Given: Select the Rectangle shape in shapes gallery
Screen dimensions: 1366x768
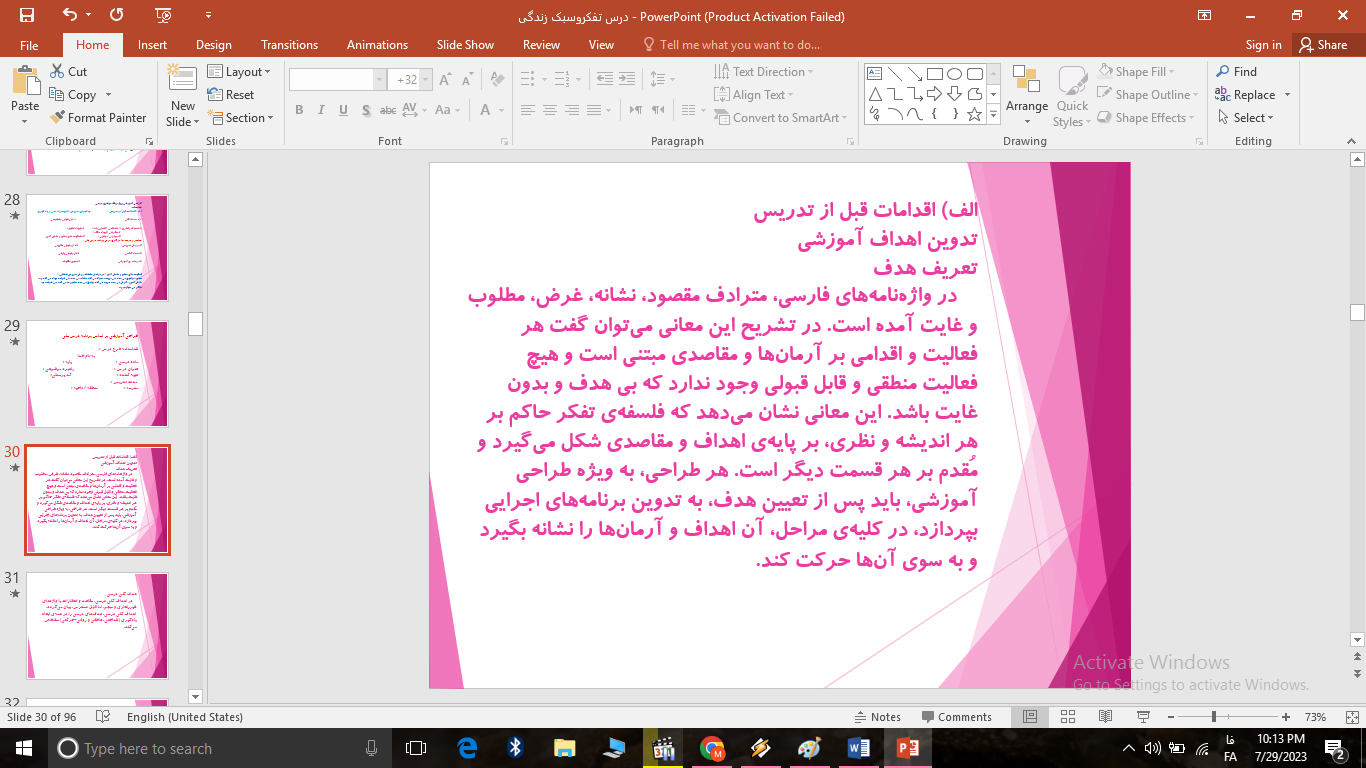Looking at the screenshot, I should 935,74.
